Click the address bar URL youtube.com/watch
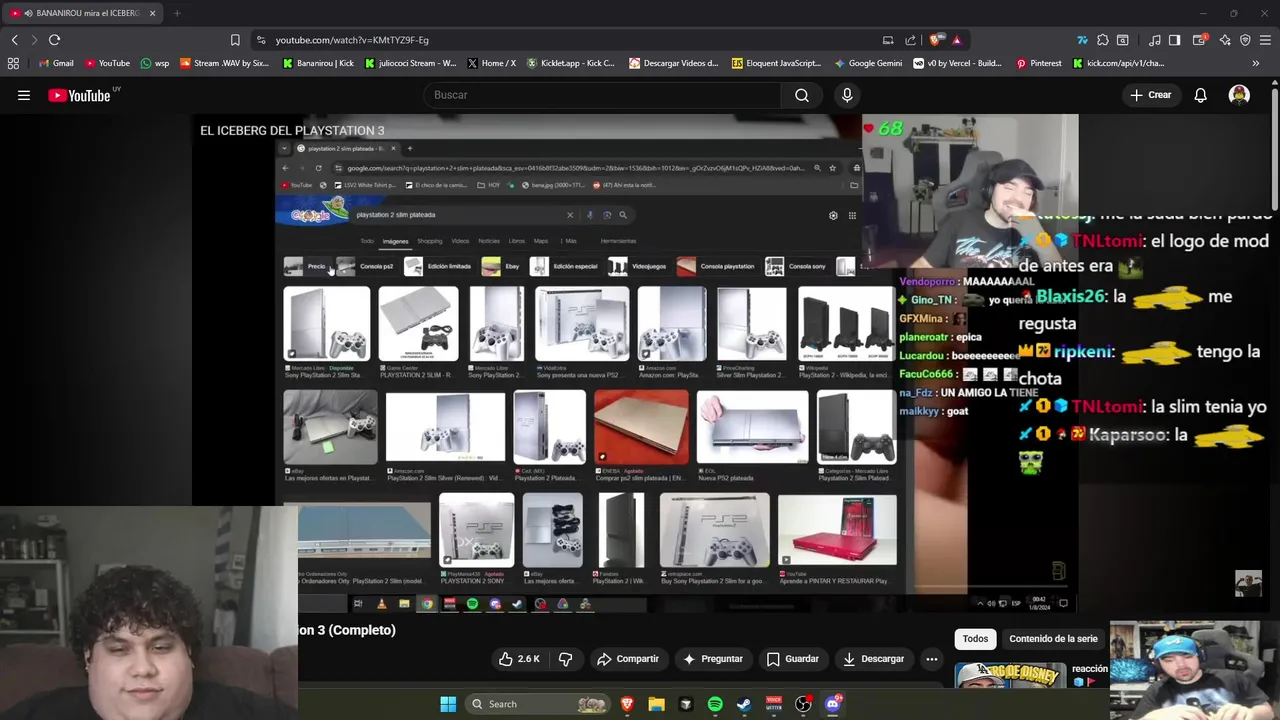The image size is (1280, 720). coord(352,40)
